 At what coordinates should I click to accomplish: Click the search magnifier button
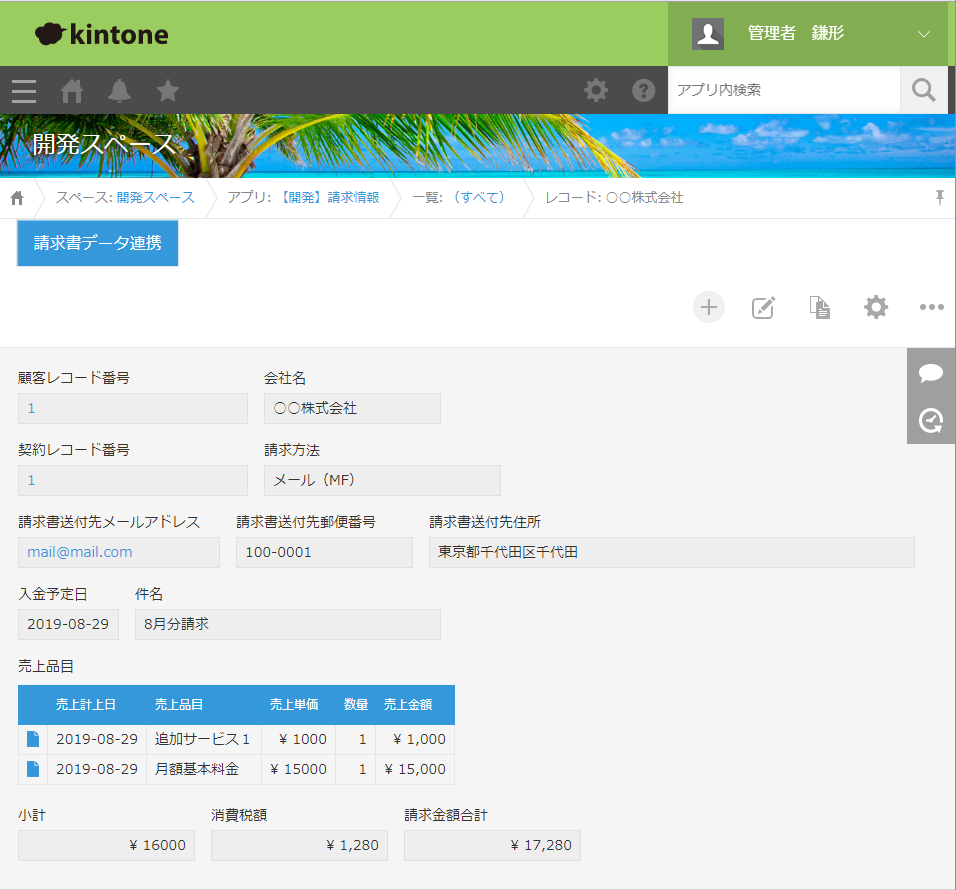(924, 90)
